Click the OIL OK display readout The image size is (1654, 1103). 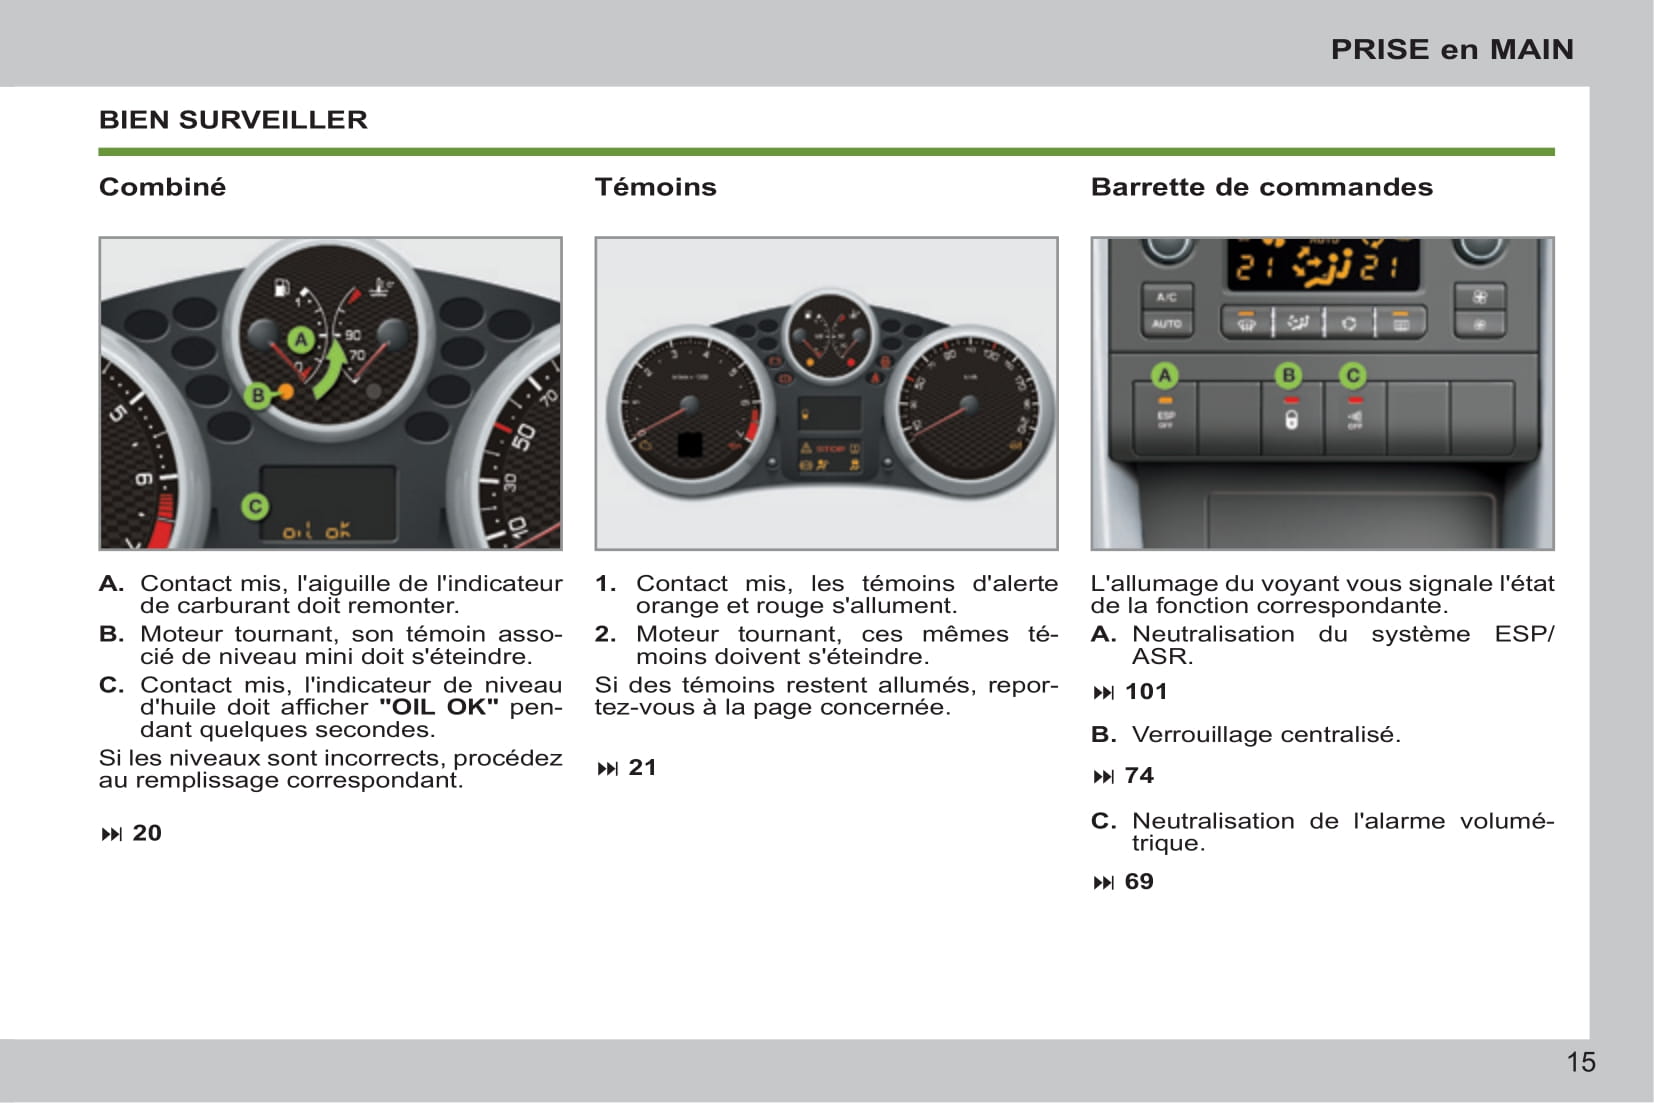317,530
